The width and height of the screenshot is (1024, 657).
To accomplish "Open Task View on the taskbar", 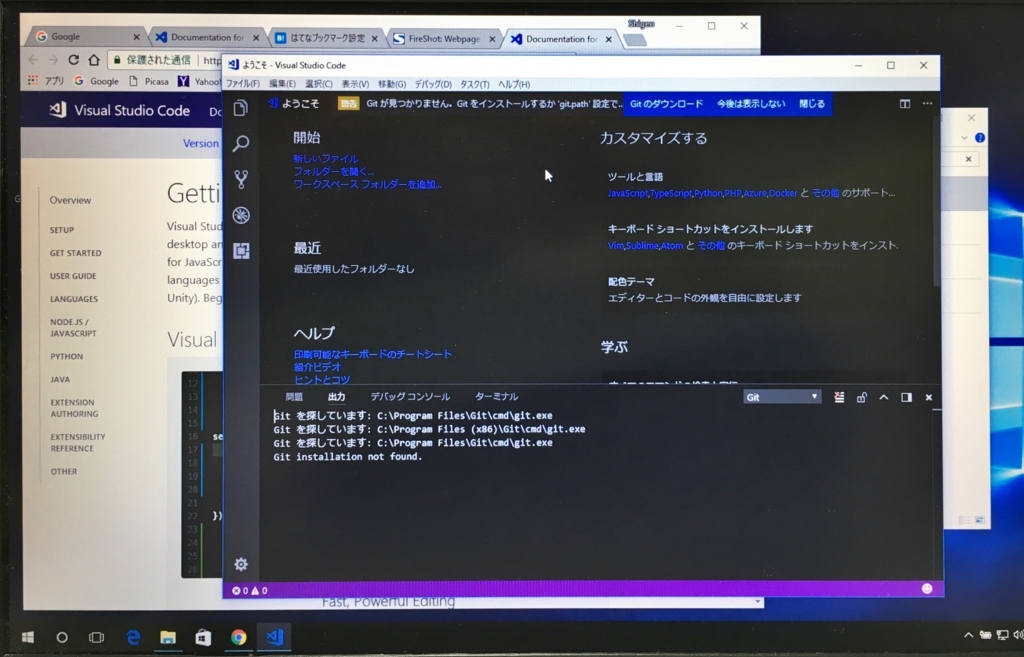I will [x=97, y=637].
